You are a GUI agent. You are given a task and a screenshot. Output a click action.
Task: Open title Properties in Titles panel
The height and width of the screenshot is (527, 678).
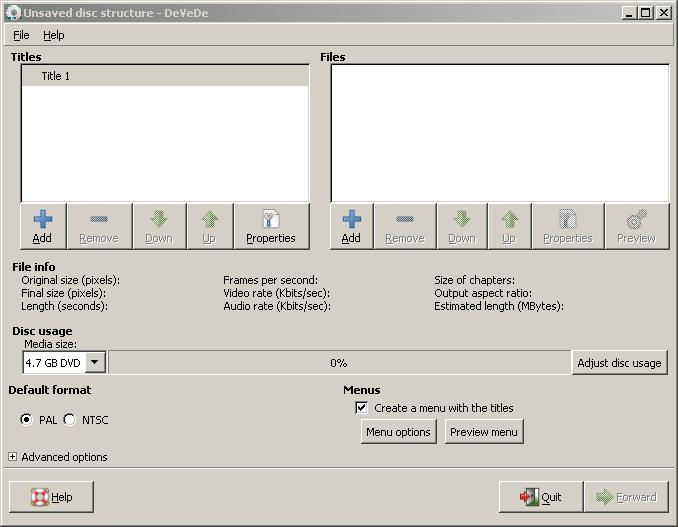click(x=272, y=226)
